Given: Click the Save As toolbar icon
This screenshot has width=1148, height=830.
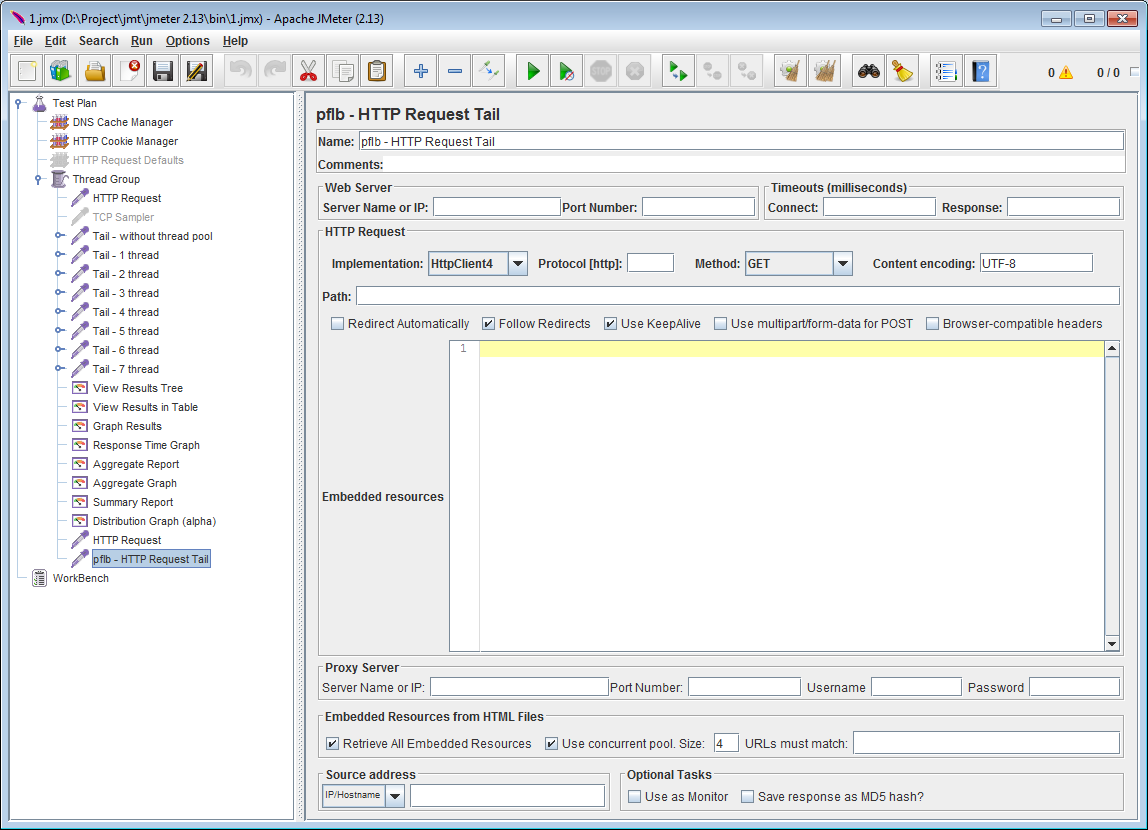Looking at the screenshot, I should coord(196,71).
